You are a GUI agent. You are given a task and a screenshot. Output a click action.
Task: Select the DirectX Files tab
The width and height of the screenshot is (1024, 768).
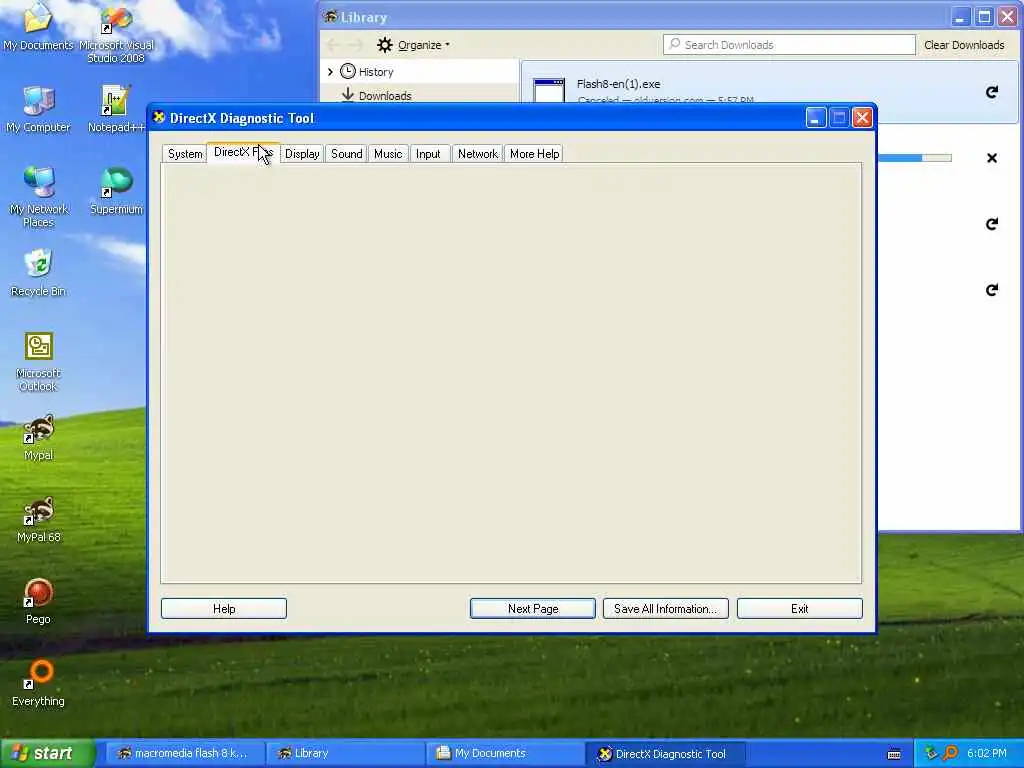[243, 152]
